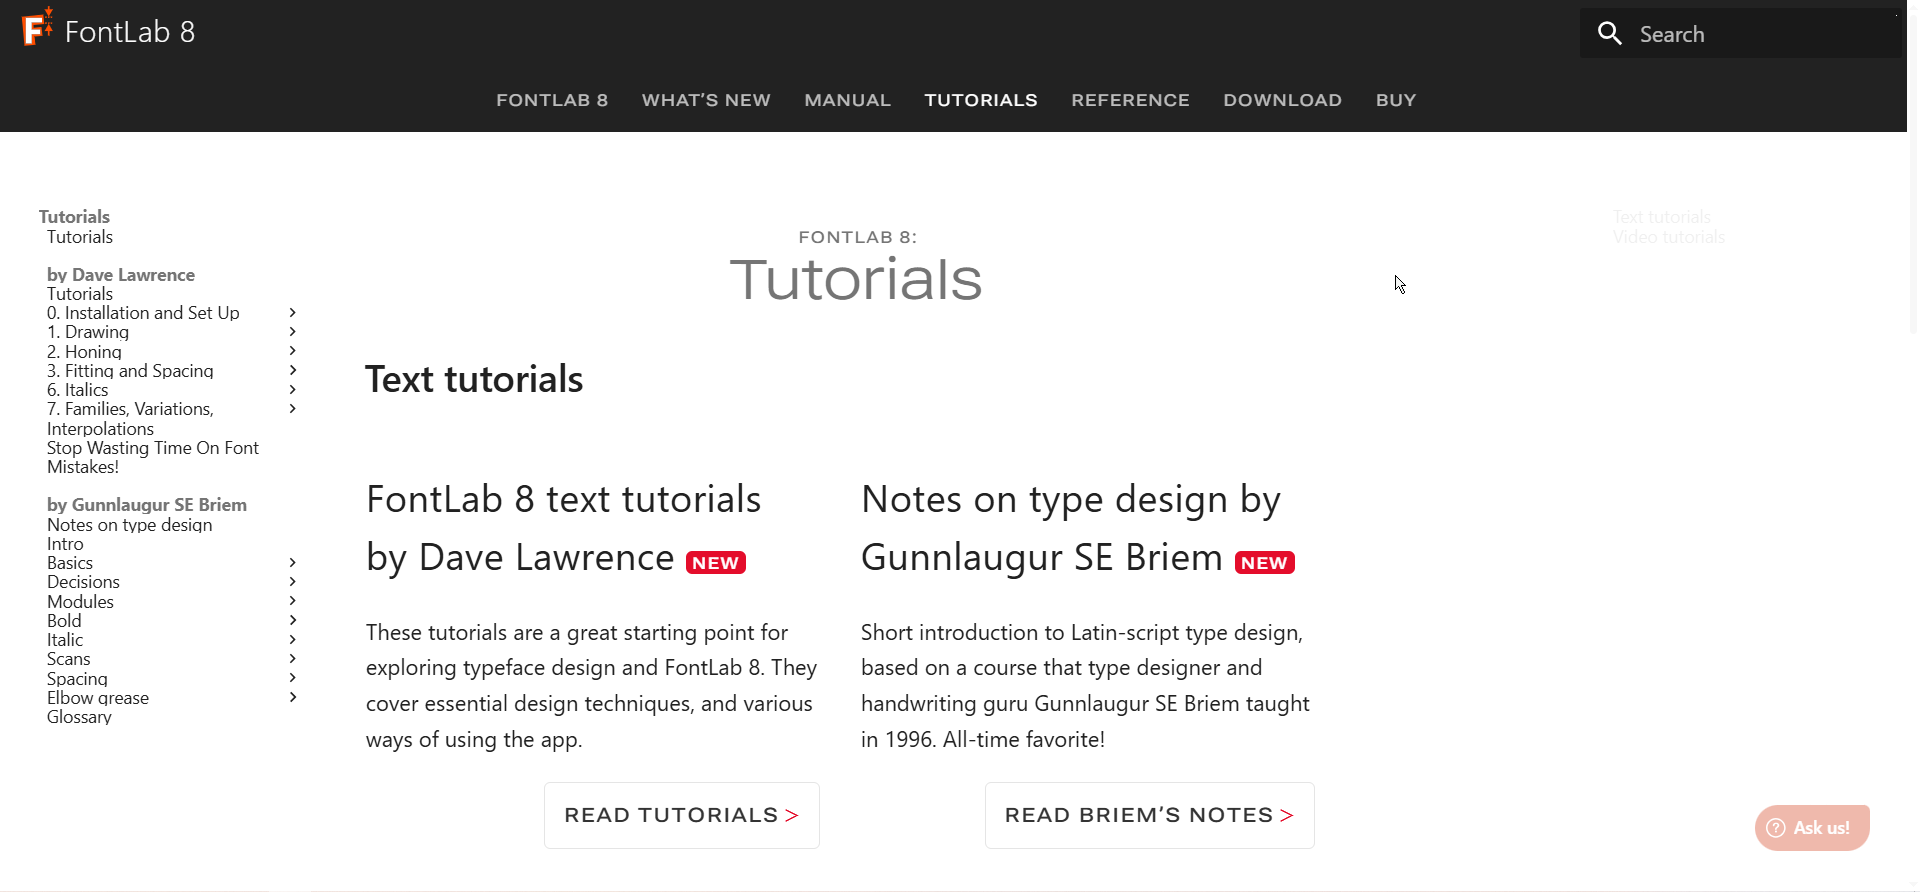Open the 2. Honing sidebar link

[84, 352]
